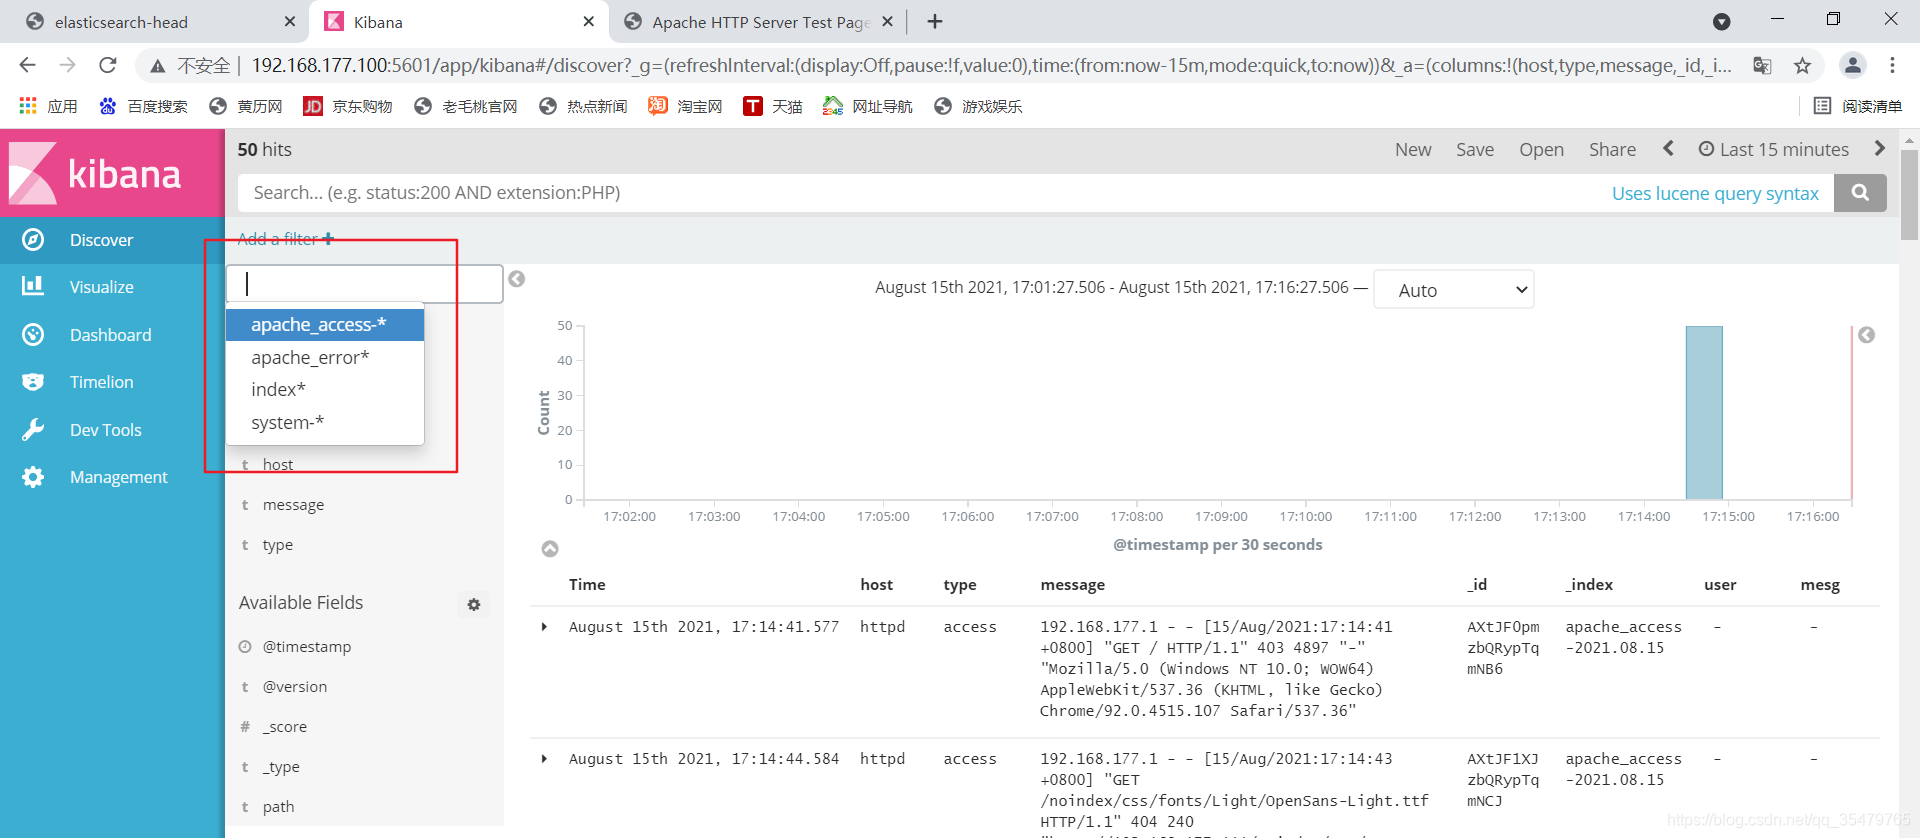Sort by Time column header
The image size is (1920, 838).
[x=587, y=585]
